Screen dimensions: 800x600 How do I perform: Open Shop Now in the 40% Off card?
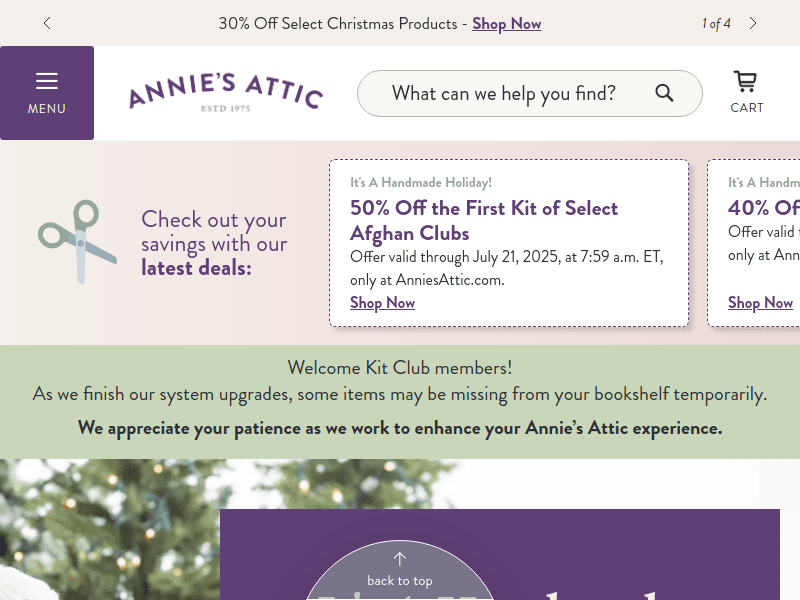point(760,302)
